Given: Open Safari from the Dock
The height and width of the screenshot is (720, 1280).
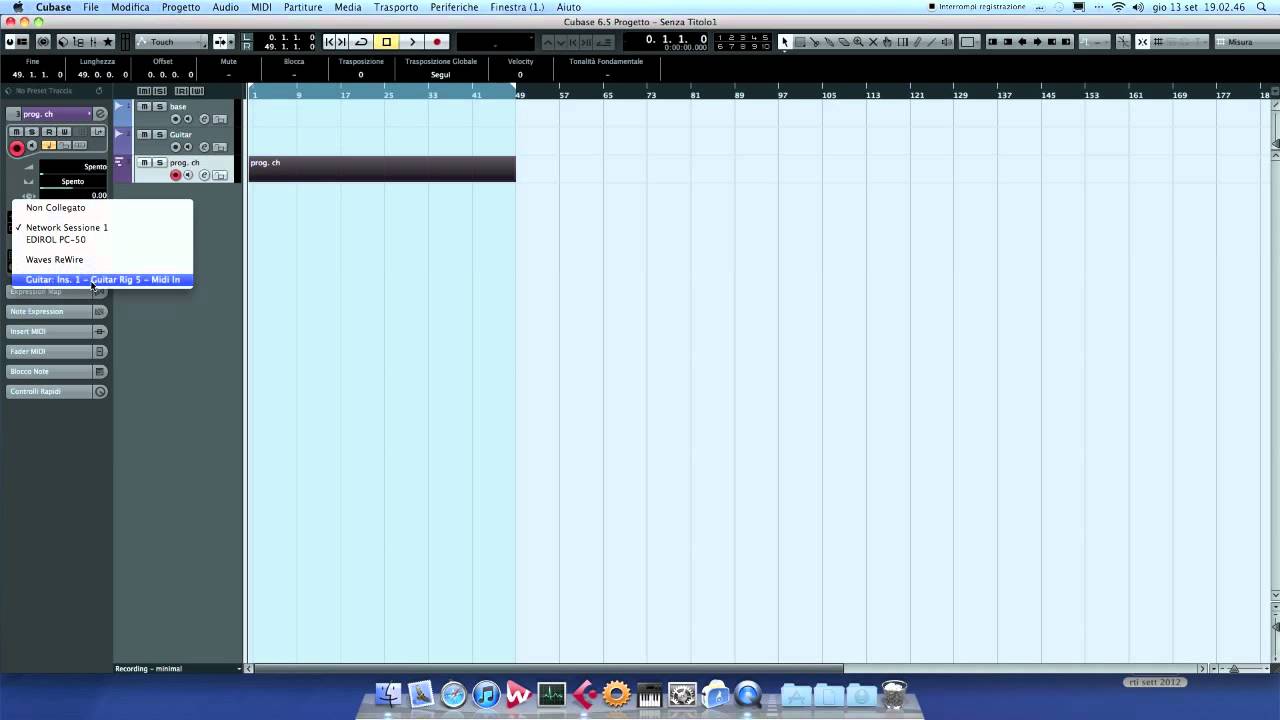Looking at the screenshot, I should click(x=453, y=694).
